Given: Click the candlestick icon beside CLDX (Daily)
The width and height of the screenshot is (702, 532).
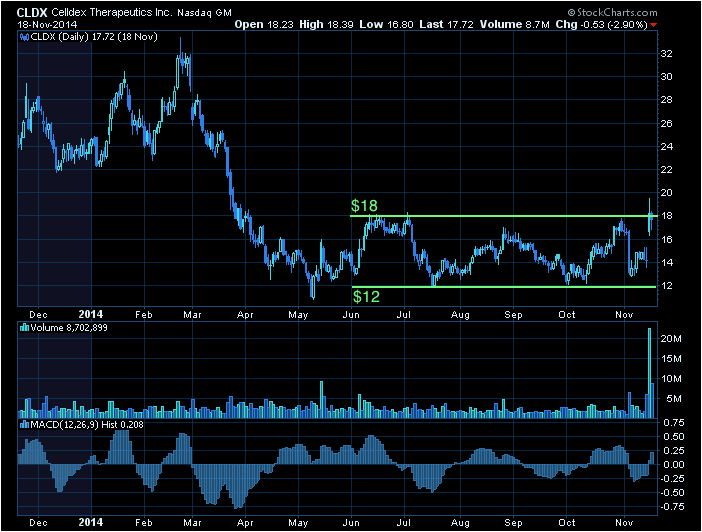Looking at the screenshot, I should pos(25,37).
